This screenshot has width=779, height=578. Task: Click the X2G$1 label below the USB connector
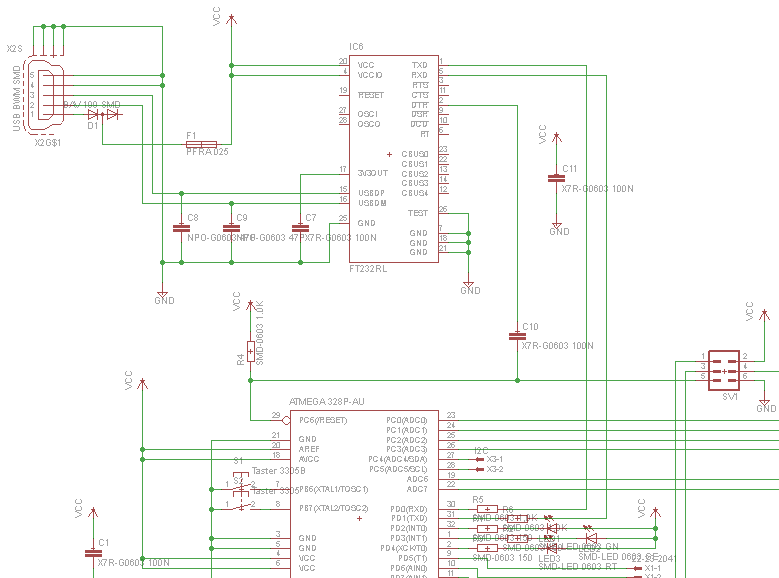(x=48, y=143)
